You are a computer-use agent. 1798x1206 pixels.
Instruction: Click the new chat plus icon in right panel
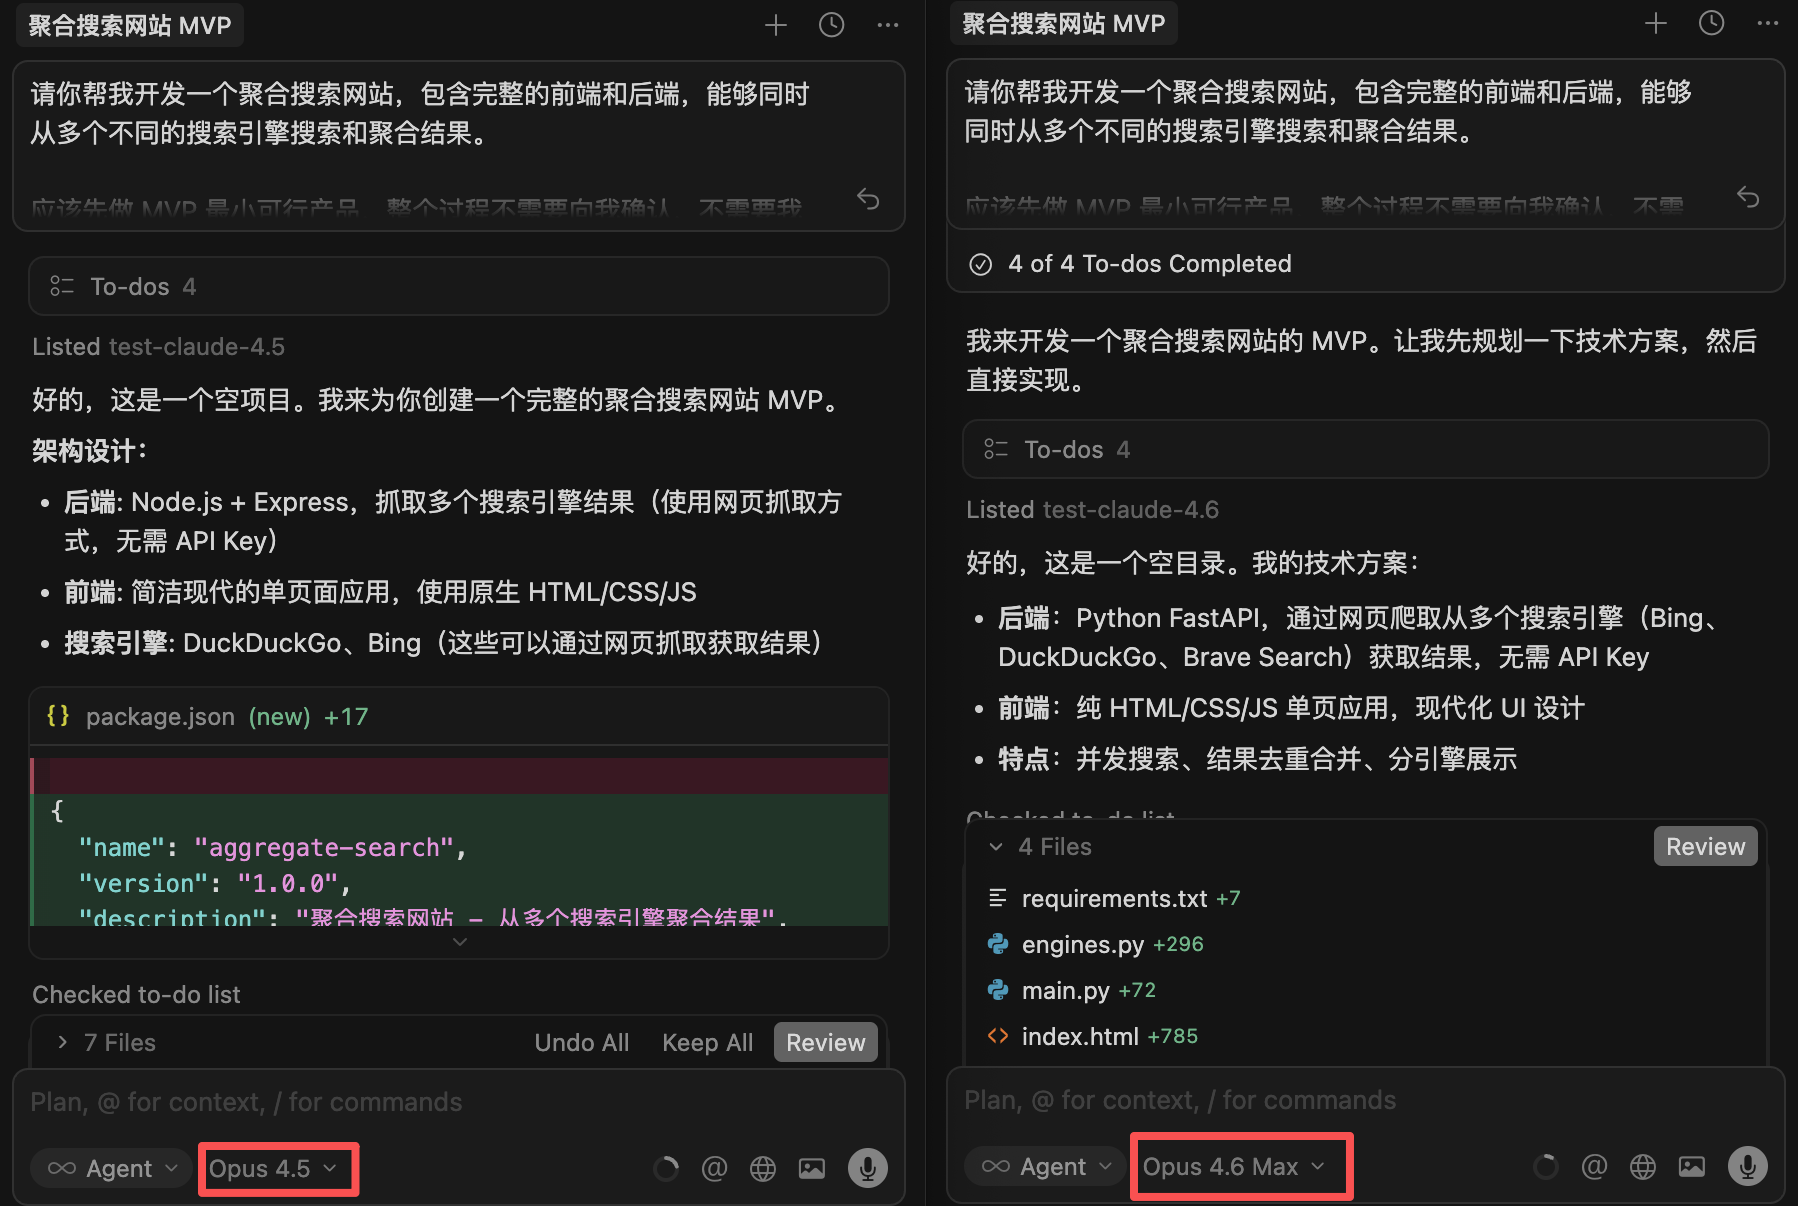pyautogui.click(x=1656, y=23)
